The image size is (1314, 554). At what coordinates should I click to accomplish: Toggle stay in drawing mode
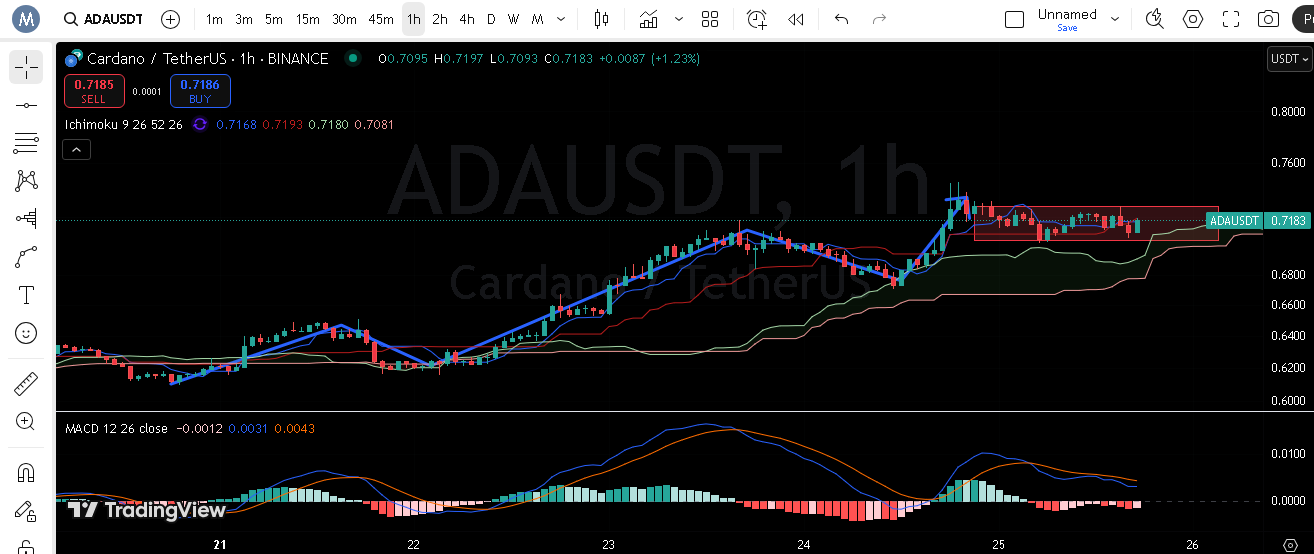pyautogui.click(x=26, y=510)
